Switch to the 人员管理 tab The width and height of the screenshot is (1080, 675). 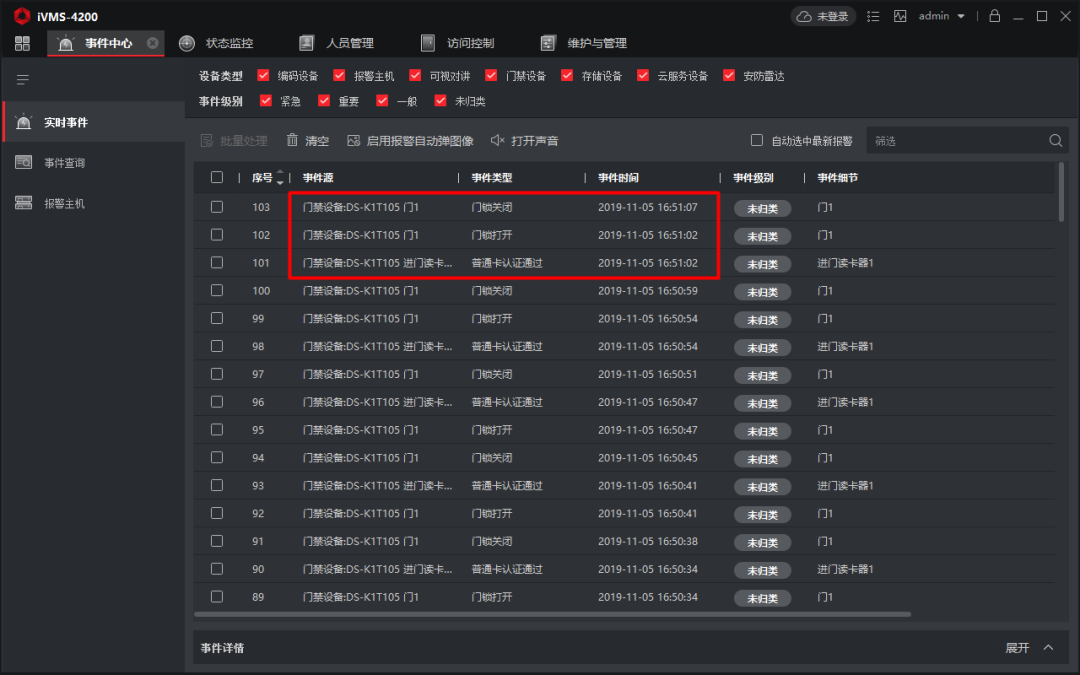point(337,43)
